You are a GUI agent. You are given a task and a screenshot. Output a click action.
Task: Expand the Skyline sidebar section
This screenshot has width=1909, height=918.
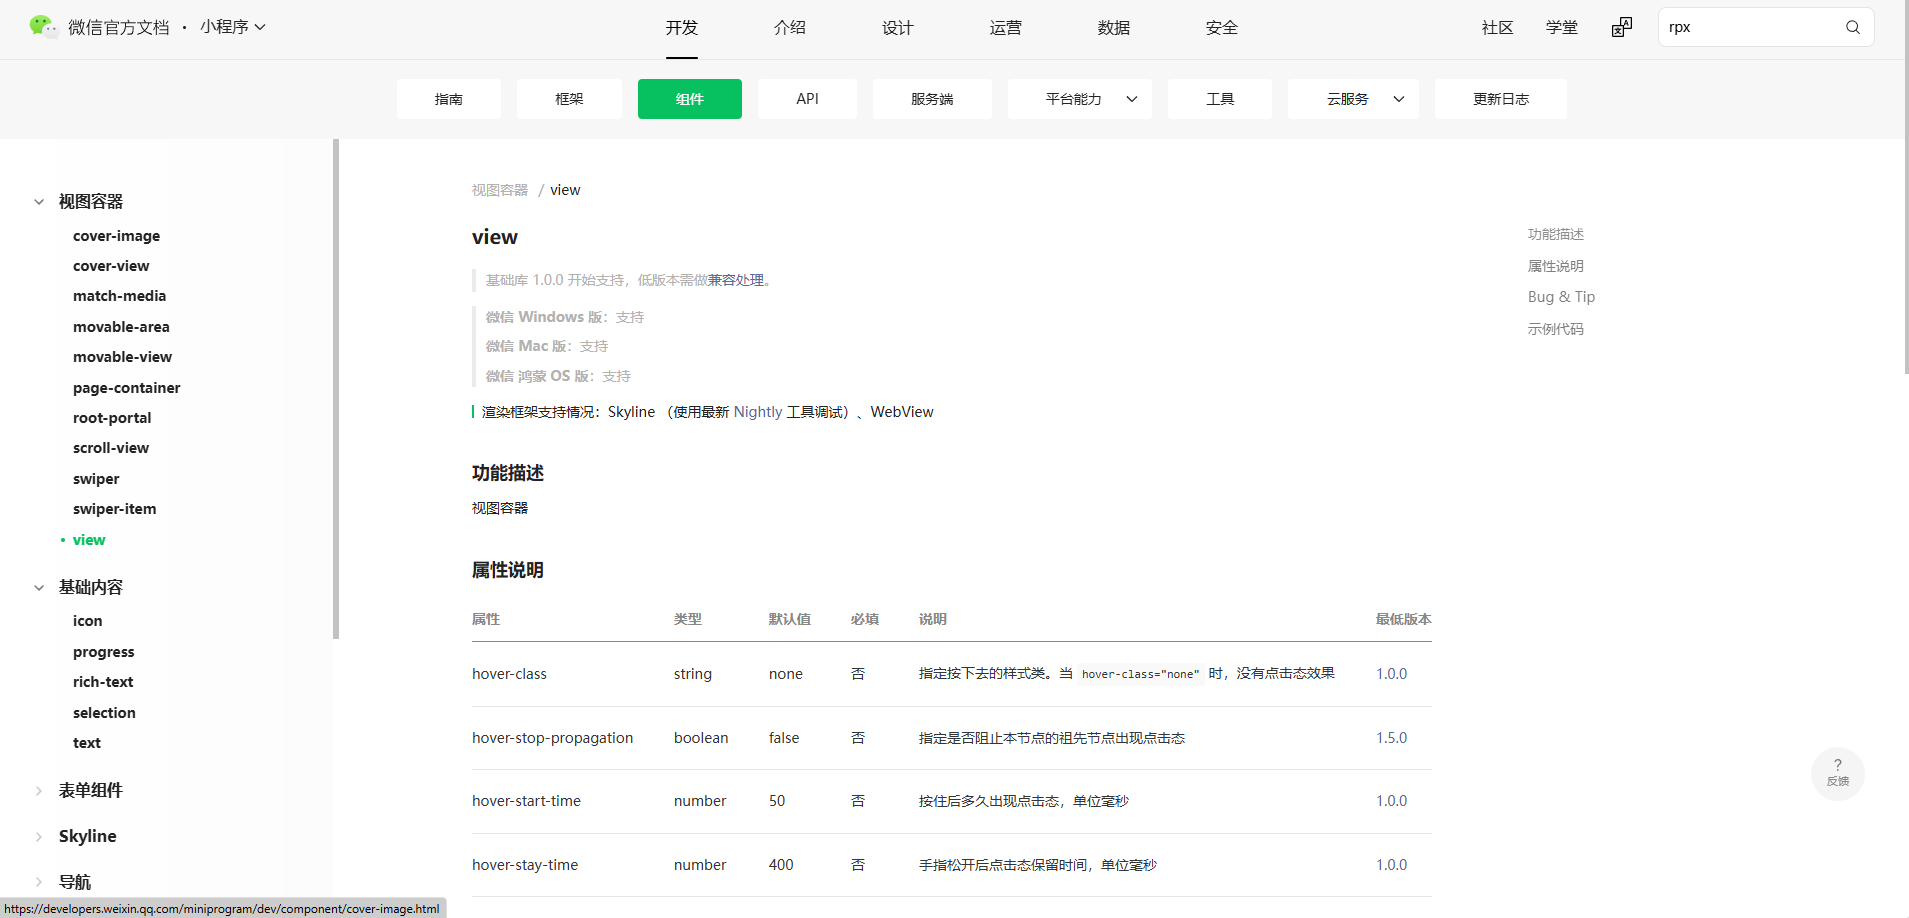[x=39, y=837]
